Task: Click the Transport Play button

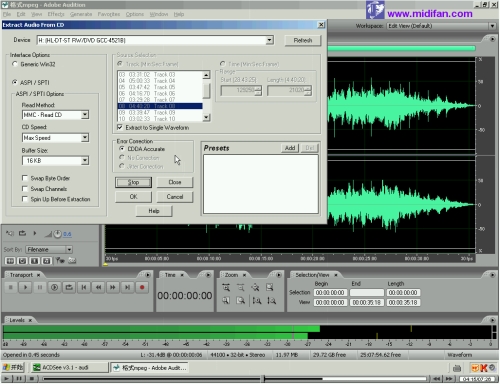Action: coord(25,287)
